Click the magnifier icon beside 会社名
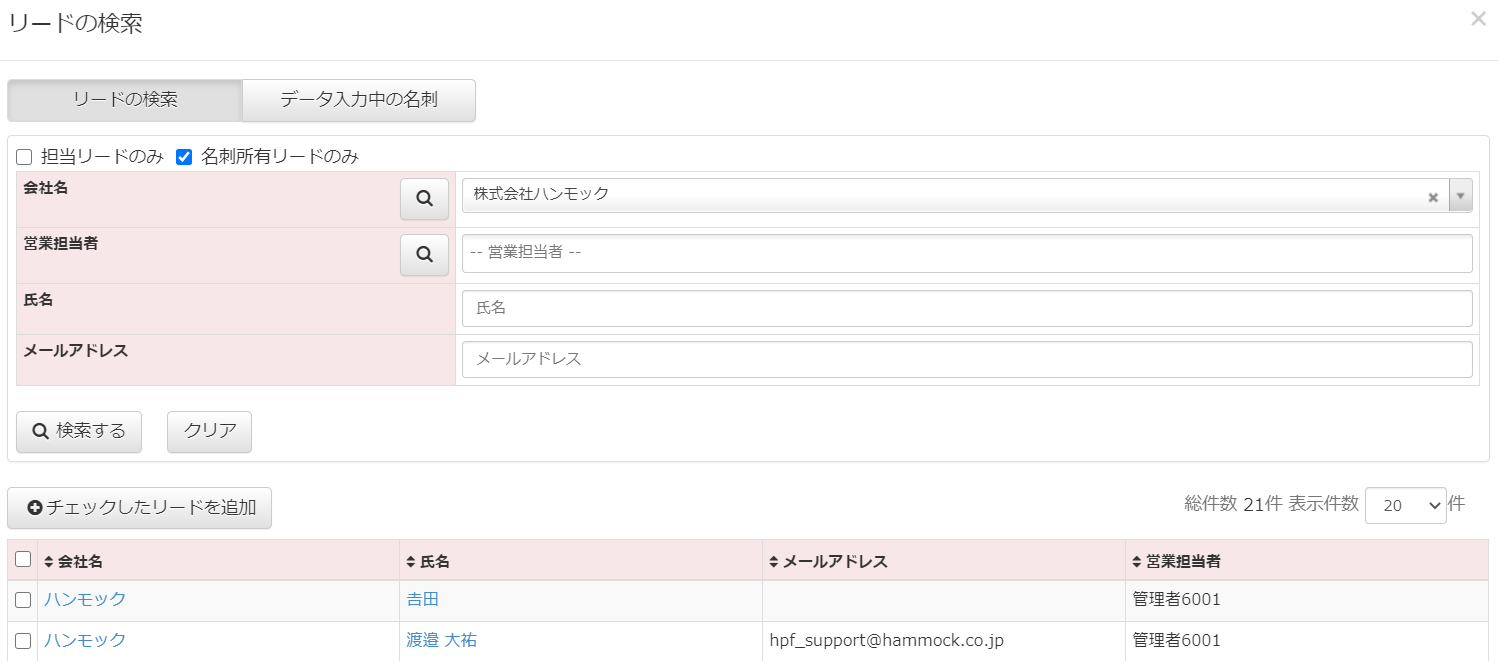 click(424, 199)
